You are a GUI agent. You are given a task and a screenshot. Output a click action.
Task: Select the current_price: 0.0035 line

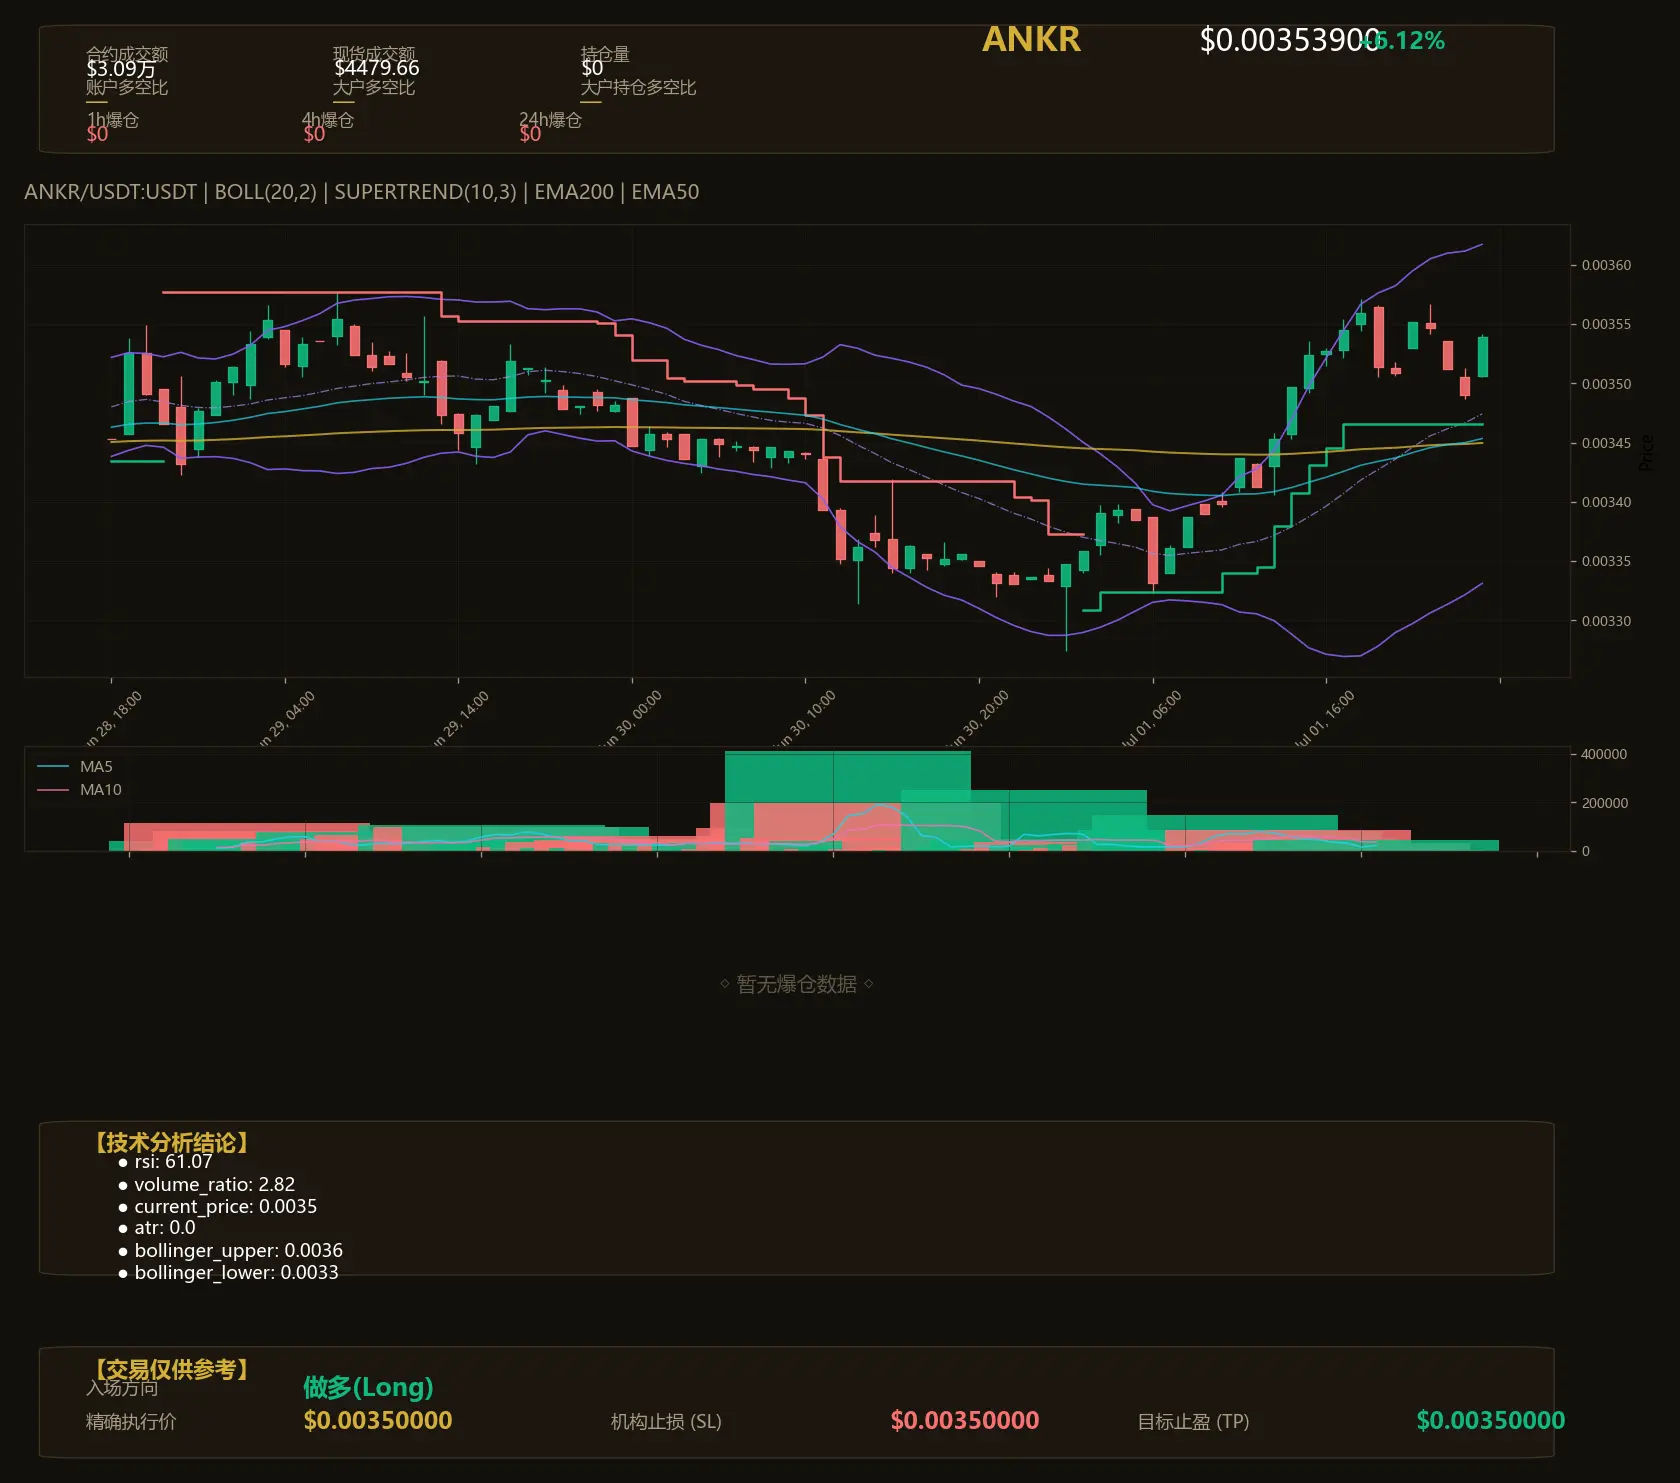[218, 1207]
